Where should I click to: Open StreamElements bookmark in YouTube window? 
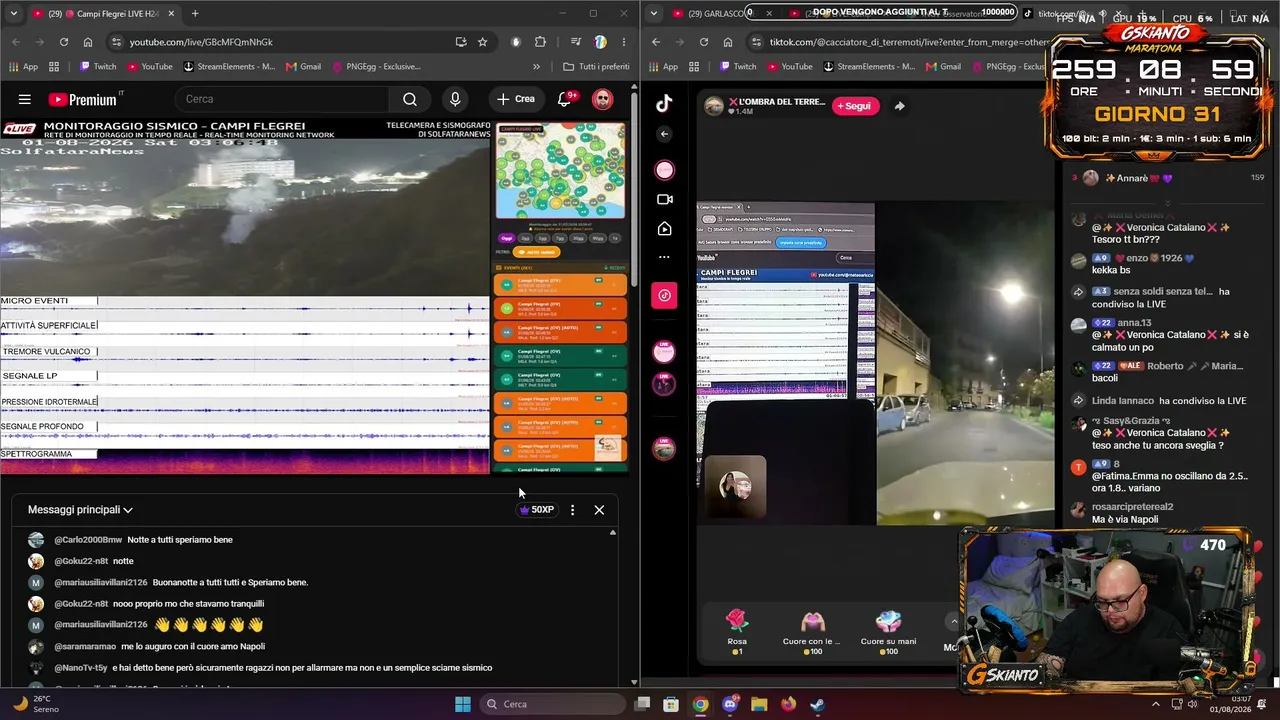[229, 67]
